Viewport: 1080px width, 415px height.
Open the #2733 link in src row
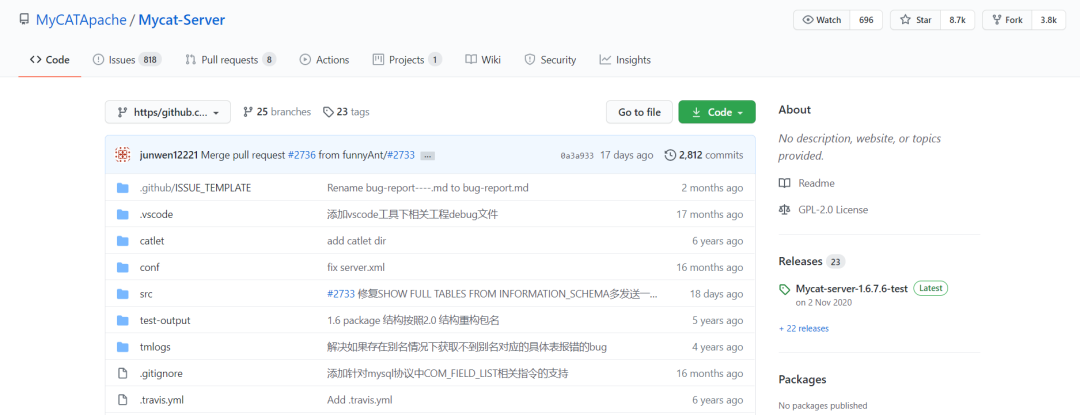coord(341,294)
